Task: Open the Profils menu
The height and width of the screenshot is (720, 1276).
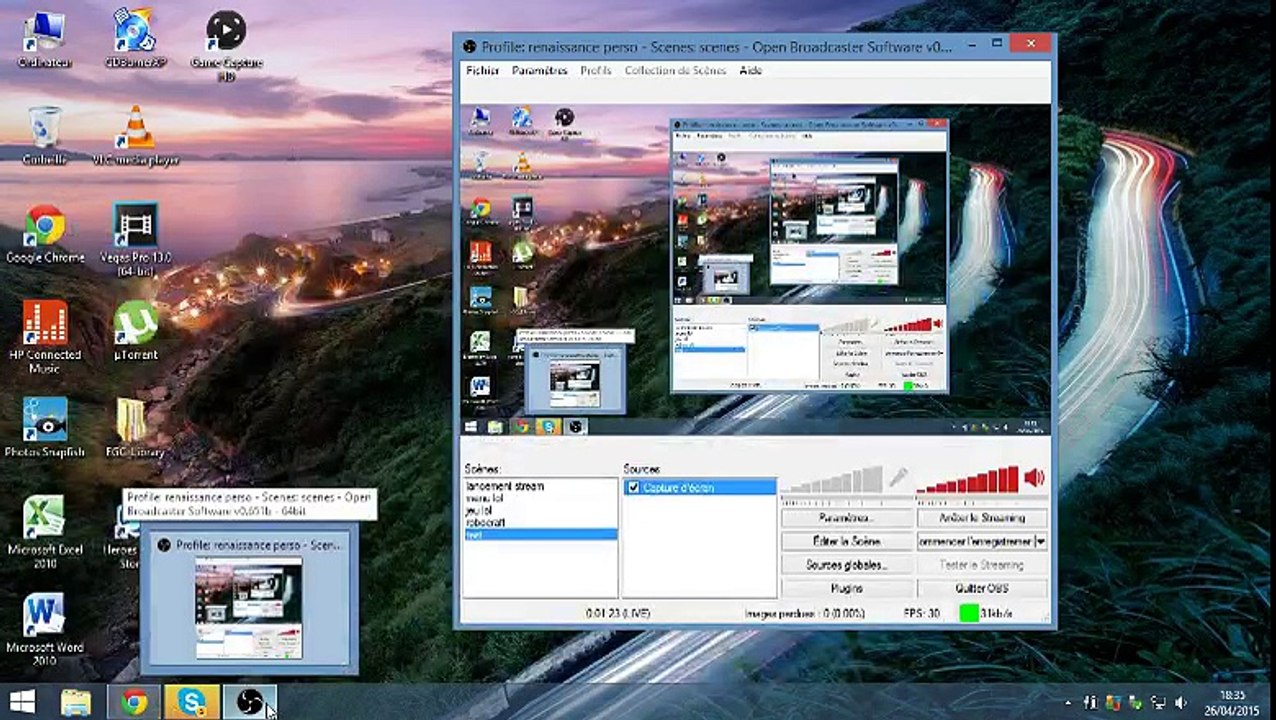Action: pos(596,71)
